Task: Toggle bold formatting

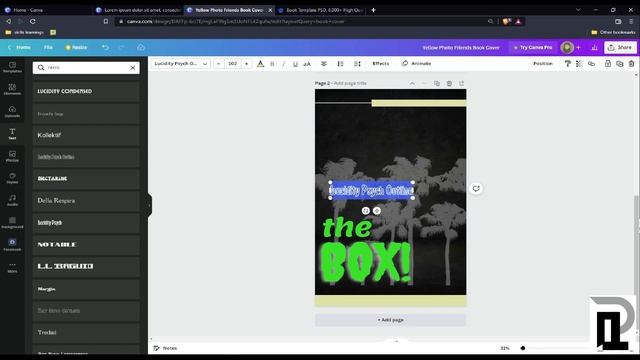Action: pyautogui.click(x=272, y=64)
